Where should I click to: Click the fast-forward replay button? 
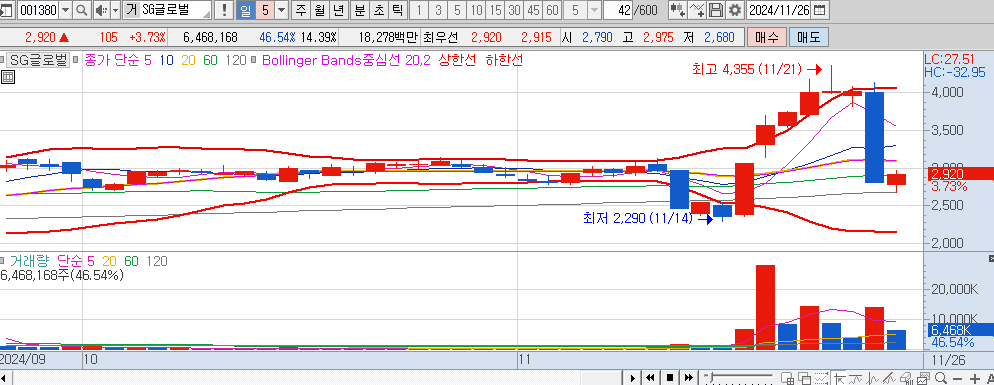[688, 378]
